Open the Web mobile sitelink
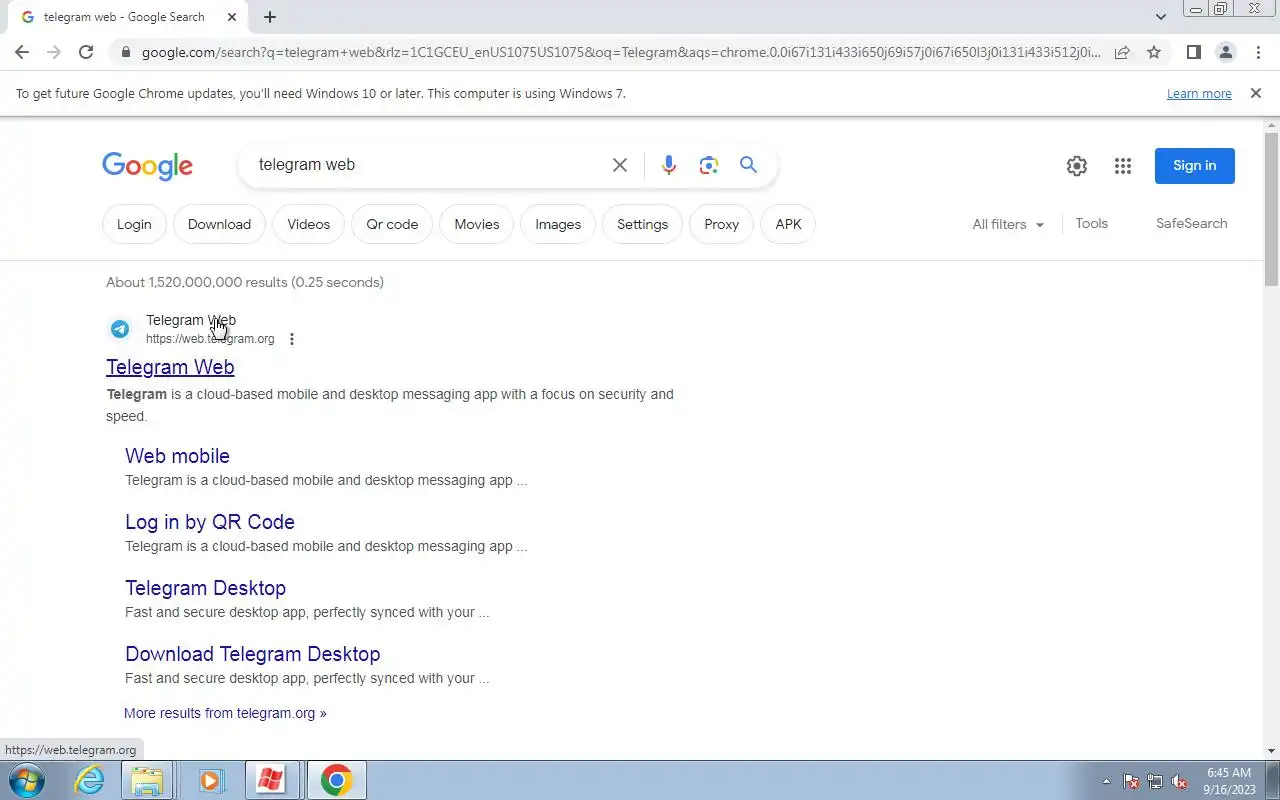The height and width of the screenshot is (800, 1280). tap(177, 456)
